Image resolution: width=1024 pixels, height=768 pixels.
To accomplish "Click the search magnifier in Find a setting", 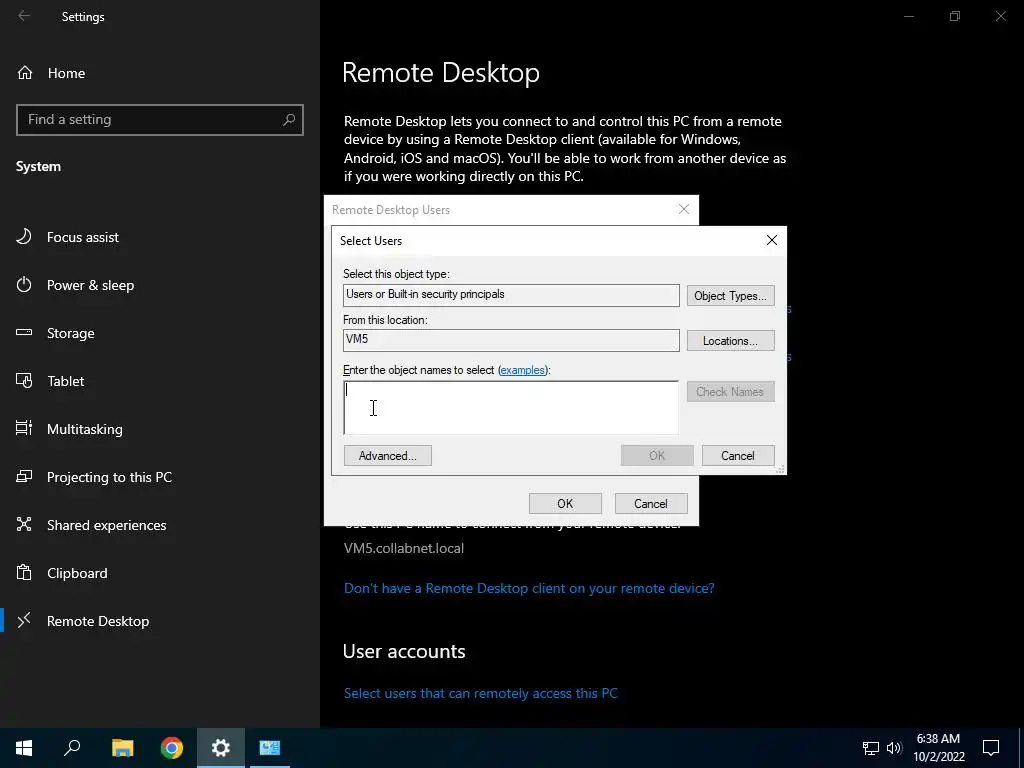I will tap(289, 120).
